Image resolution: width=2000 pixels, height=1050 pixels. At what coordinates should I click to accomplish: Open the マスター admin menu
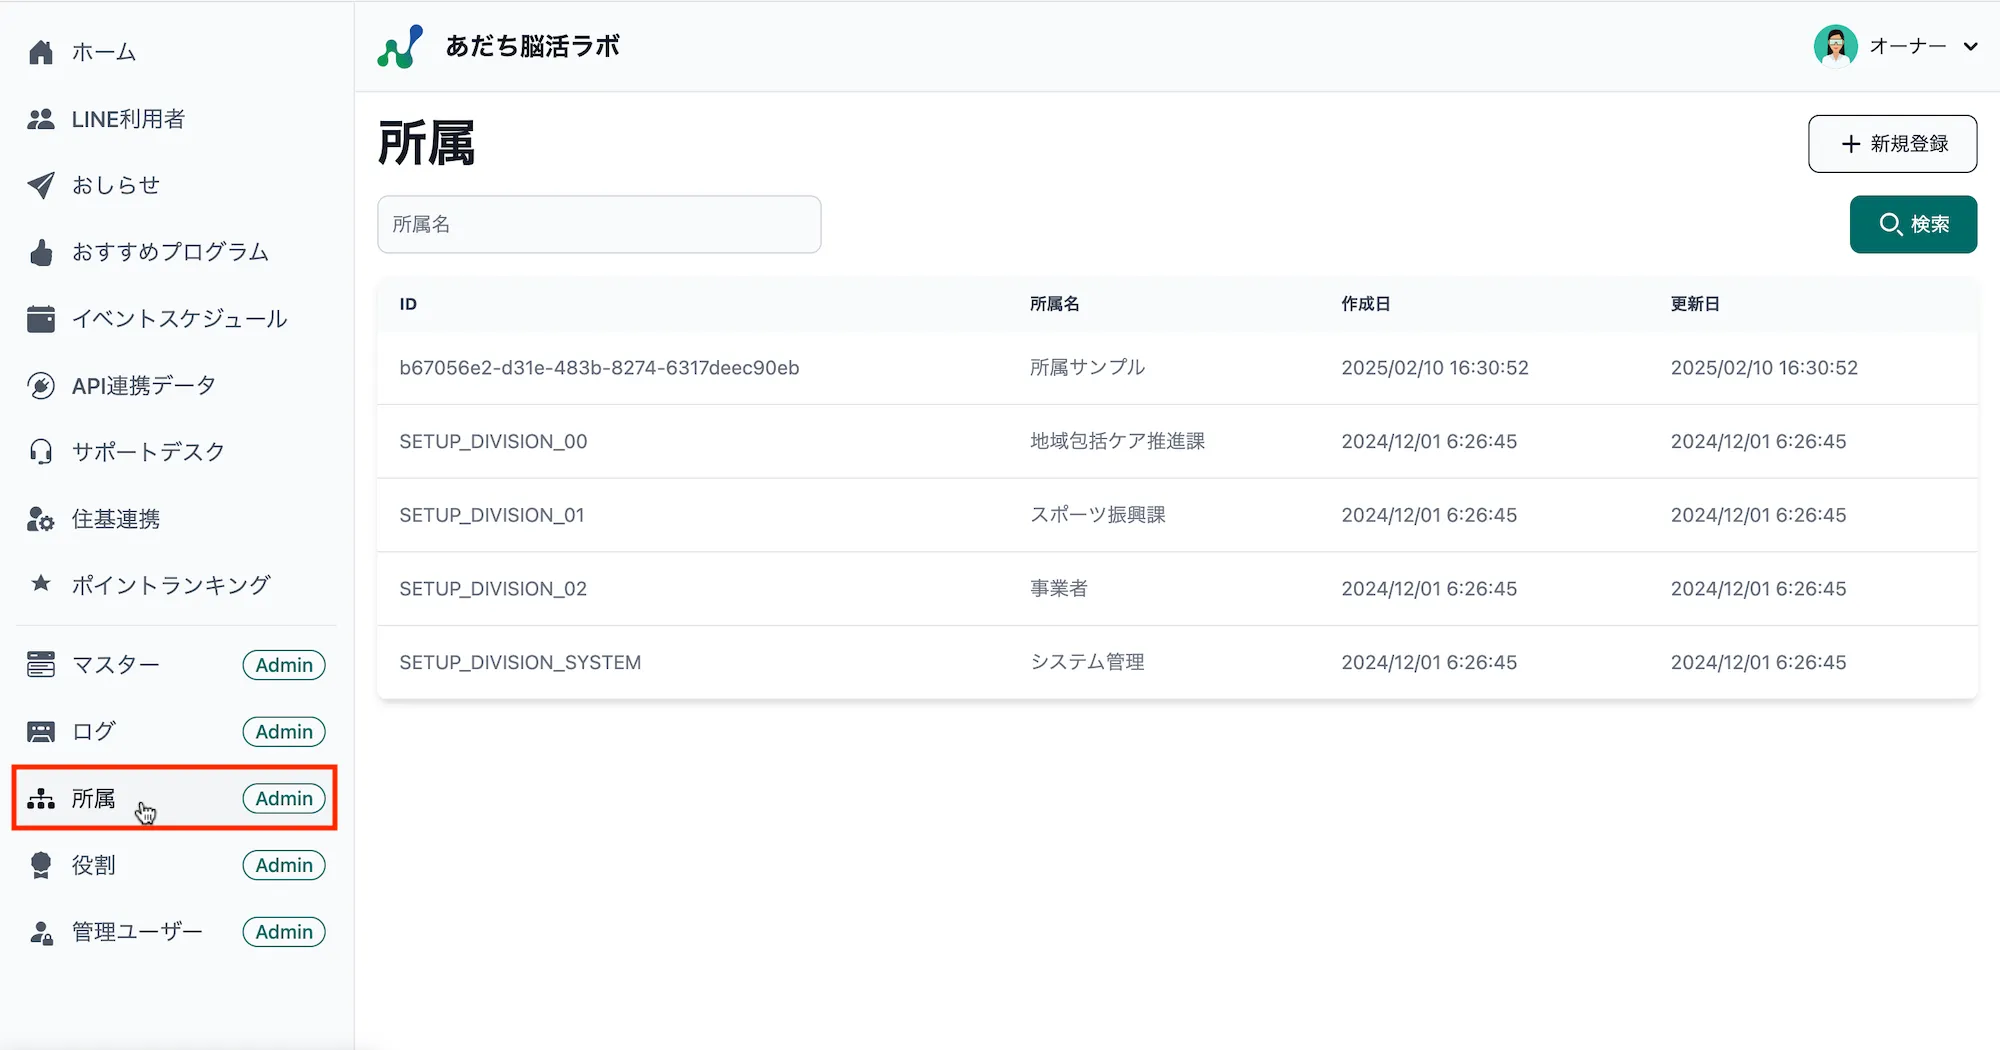click(x=116, y=665)
